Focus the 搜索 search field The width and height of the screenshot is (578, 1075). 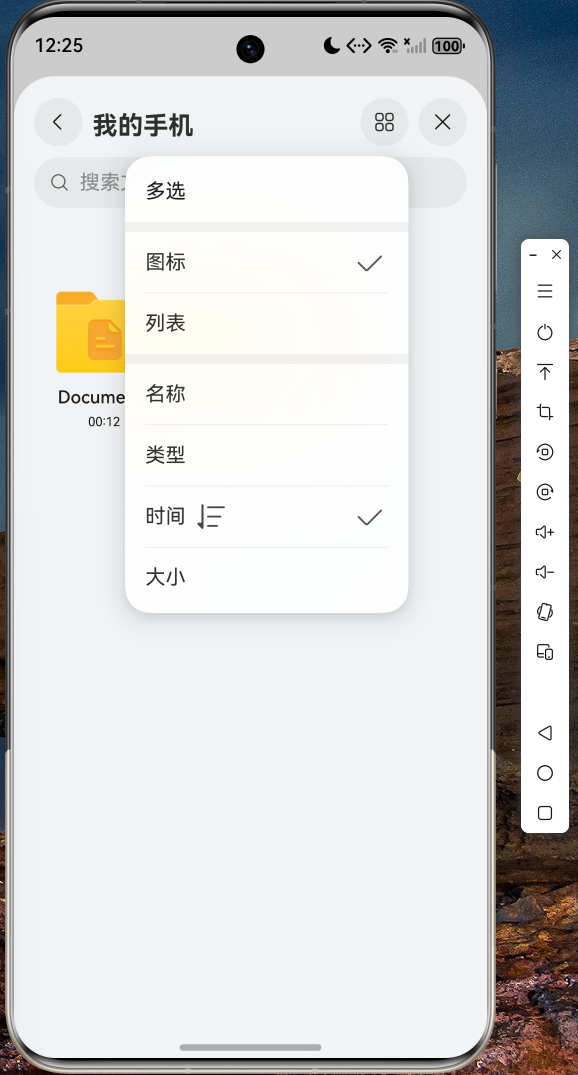250,182
